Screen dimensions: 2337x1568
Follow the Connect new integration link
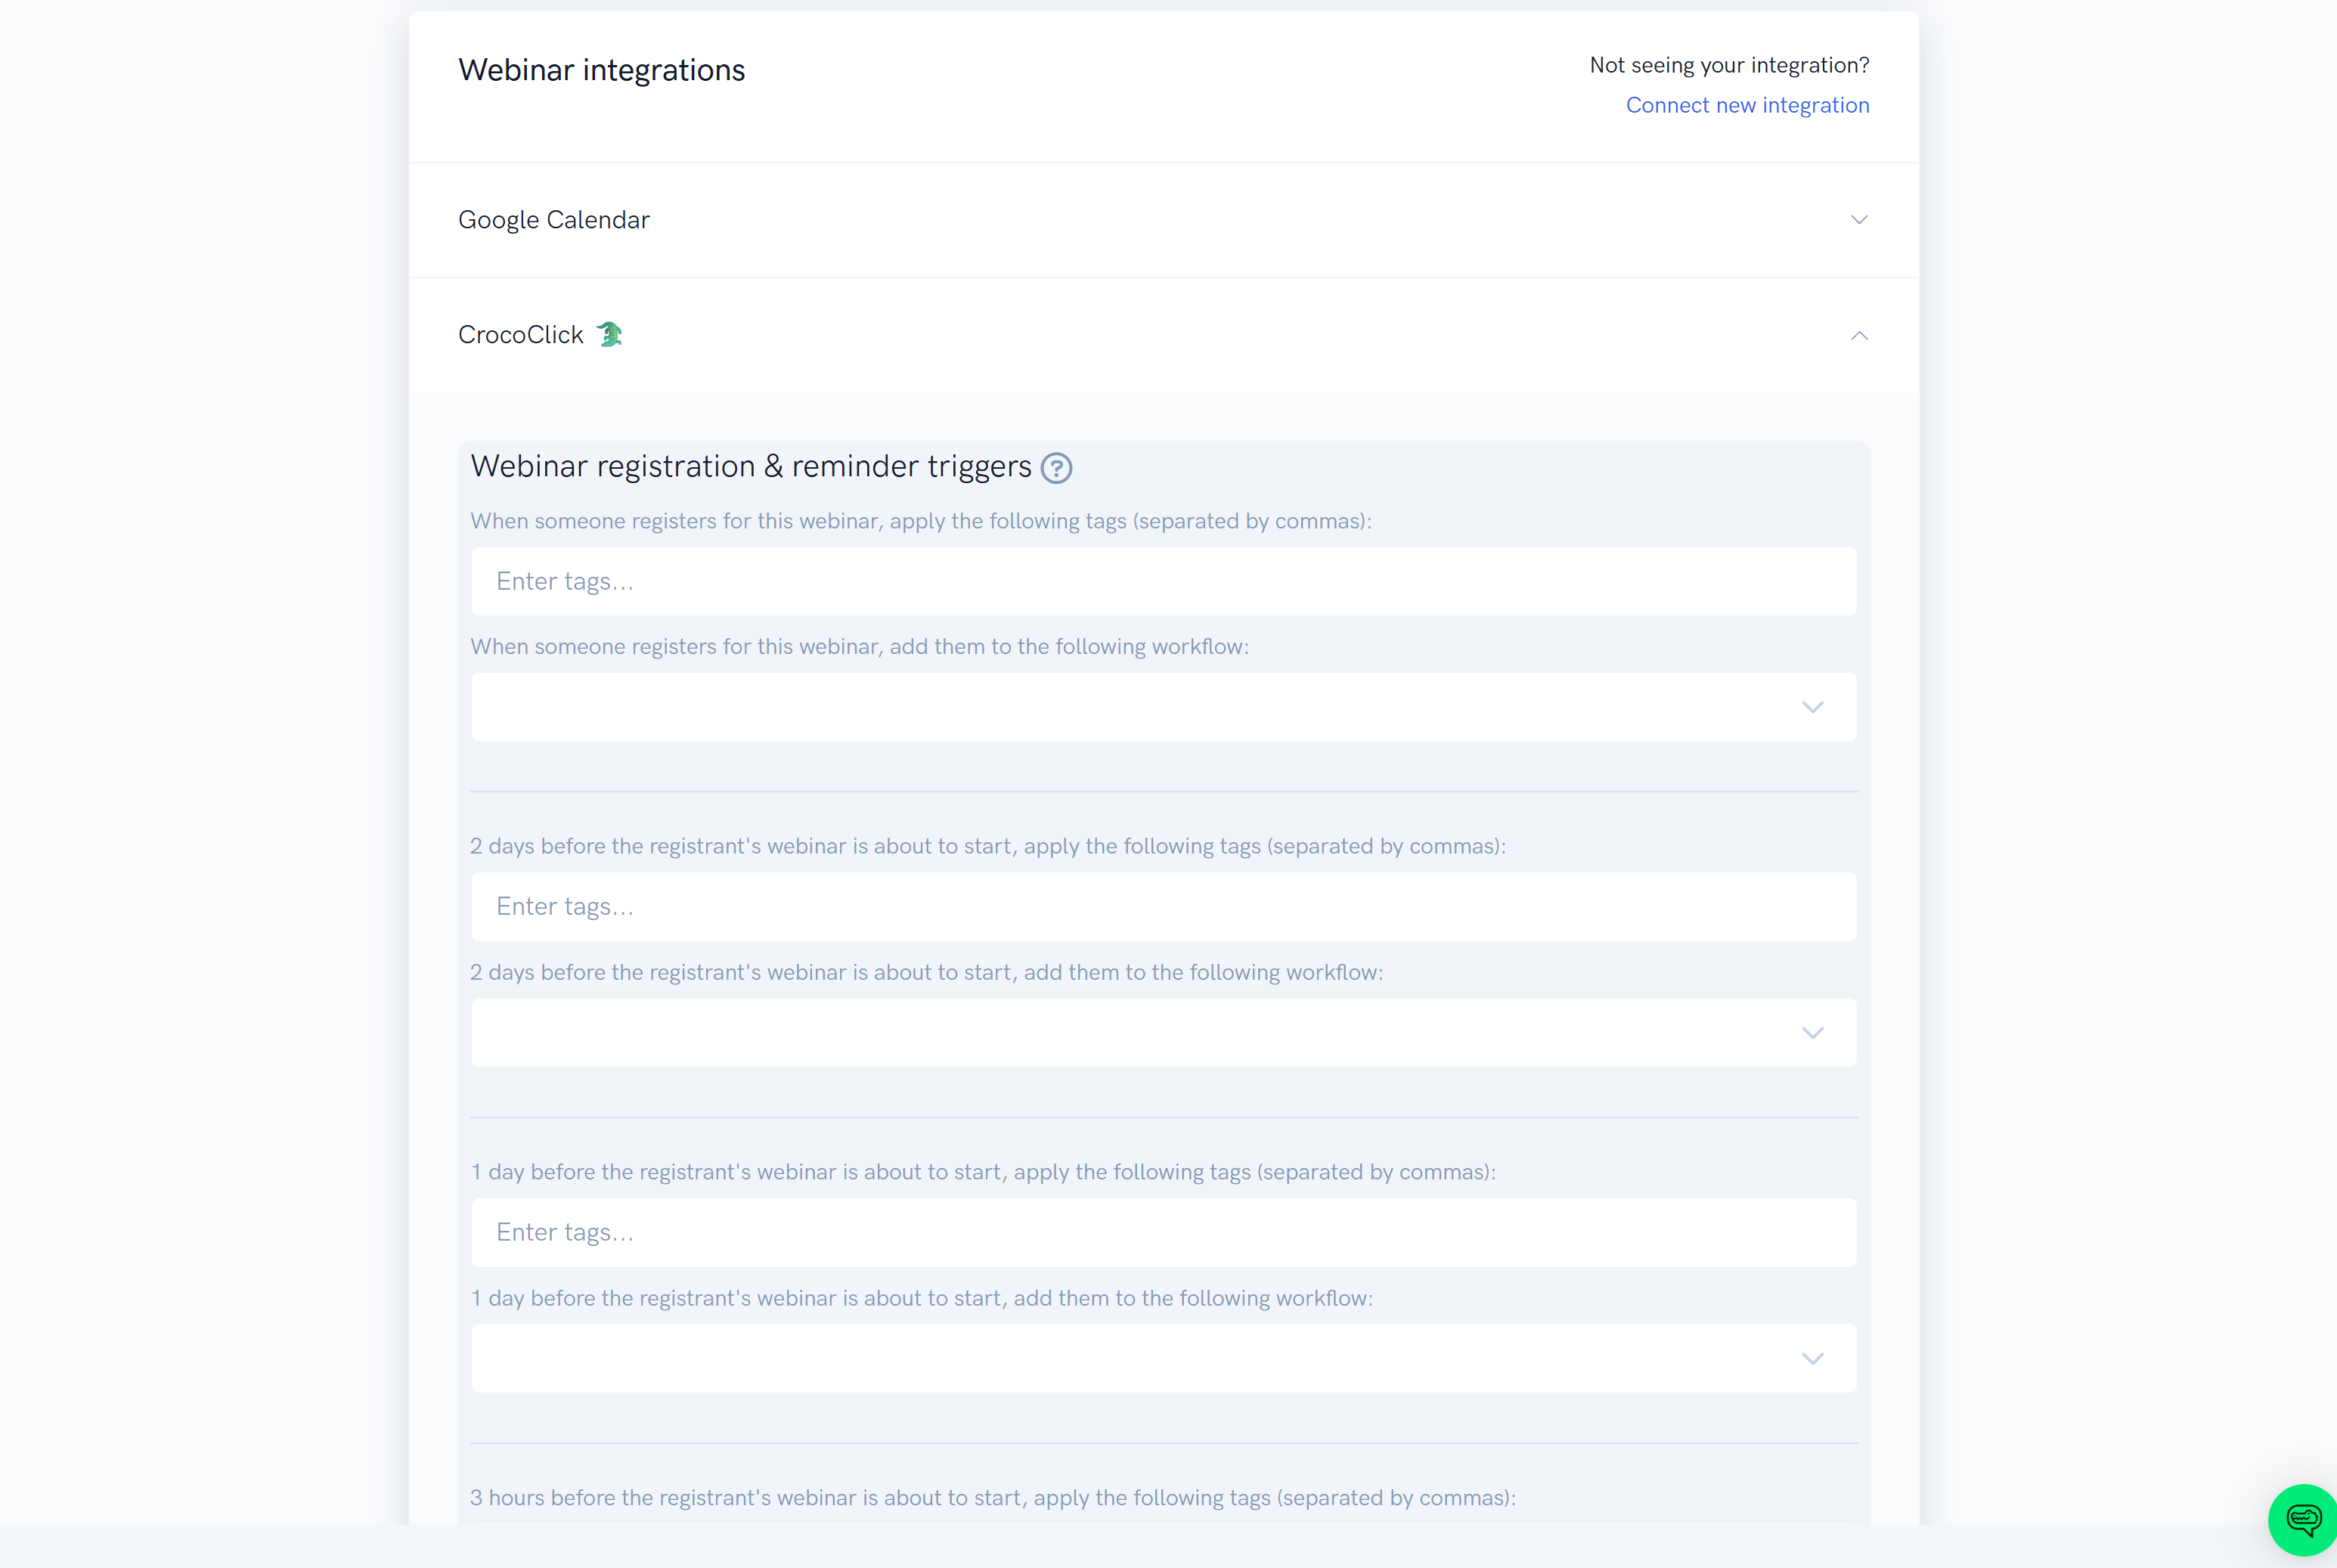[1747, 105]
